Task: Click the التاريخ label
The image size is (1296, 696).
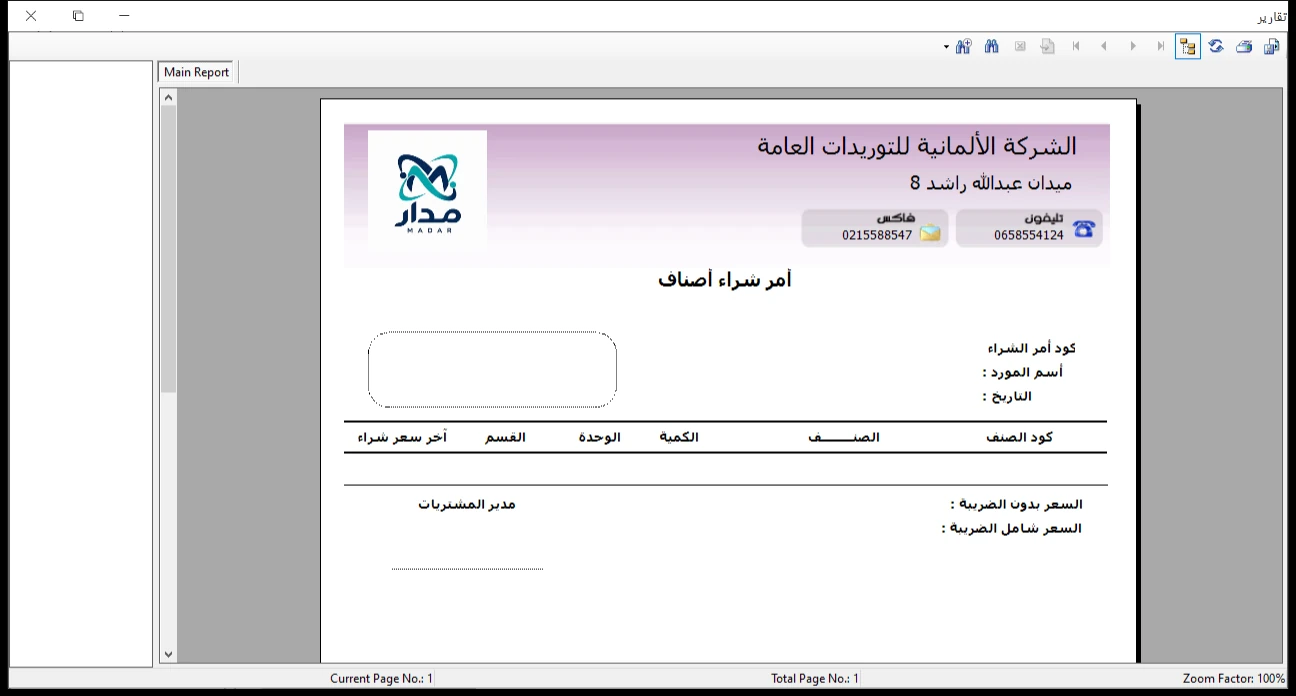Action: click(1006, 396)
